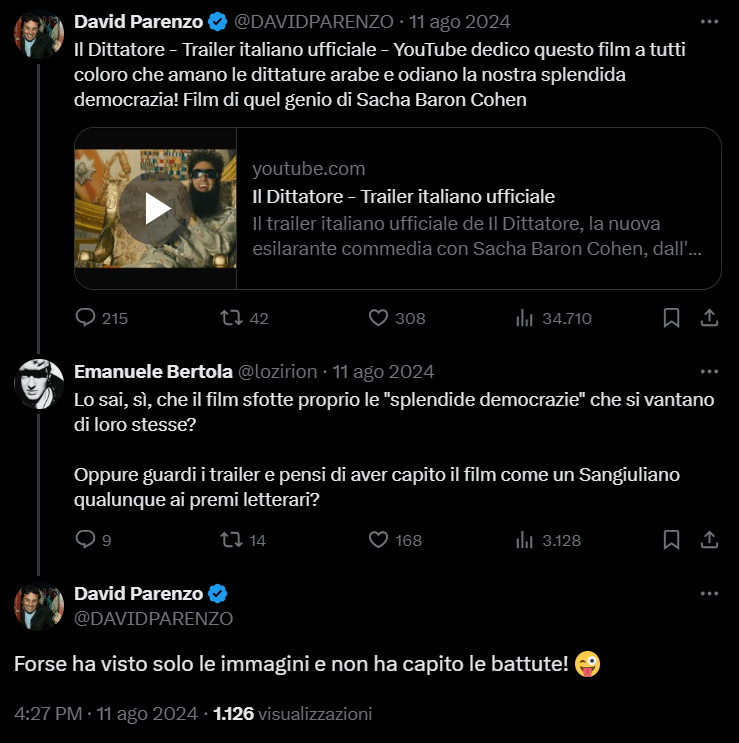View analytics showing 34.710 views
Image resolution: width=739 pixels, height=743 pixels.
coord(525,318)
